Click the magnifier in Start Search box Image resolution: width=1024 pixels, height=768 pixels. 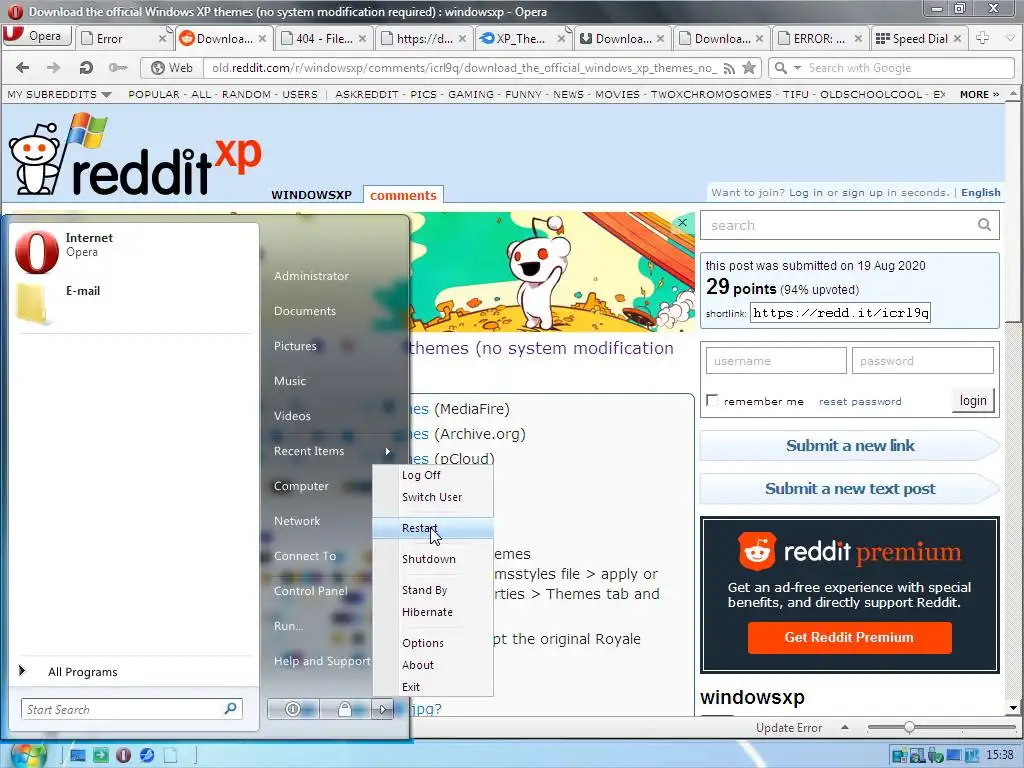231,709
